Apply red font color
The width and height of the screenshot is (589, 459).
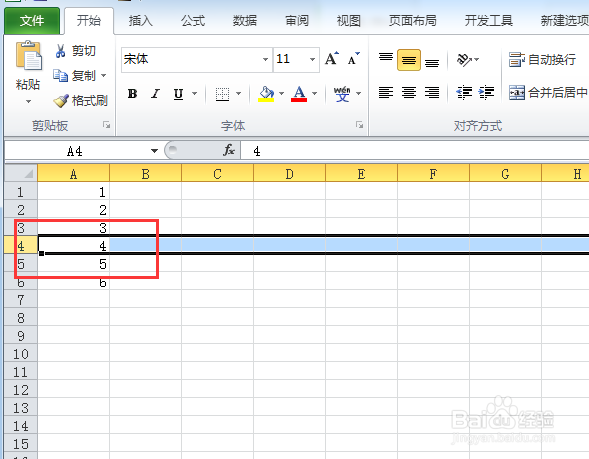click(x=299, y=94)
